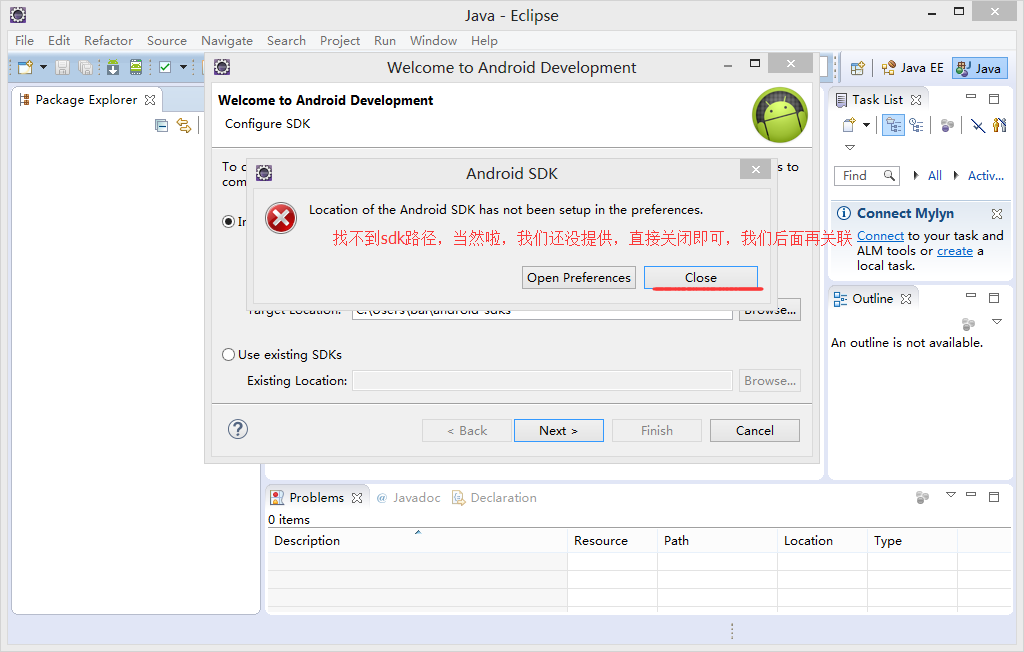
Task: Open the Window menu
Action: (x=433, y=41)
